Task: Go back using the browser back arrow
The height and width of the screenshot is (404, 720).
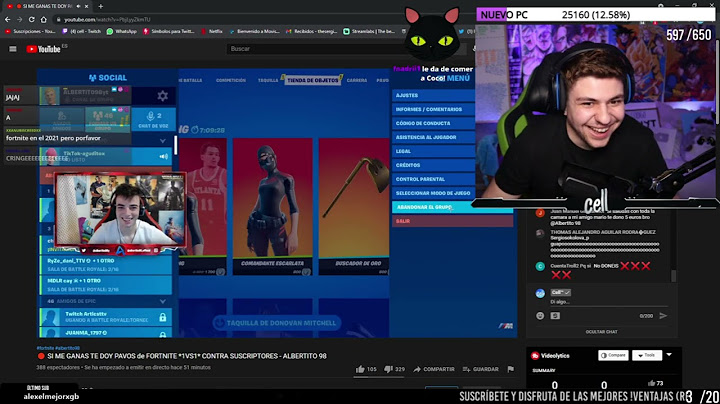Action: [x=7, y=20]
